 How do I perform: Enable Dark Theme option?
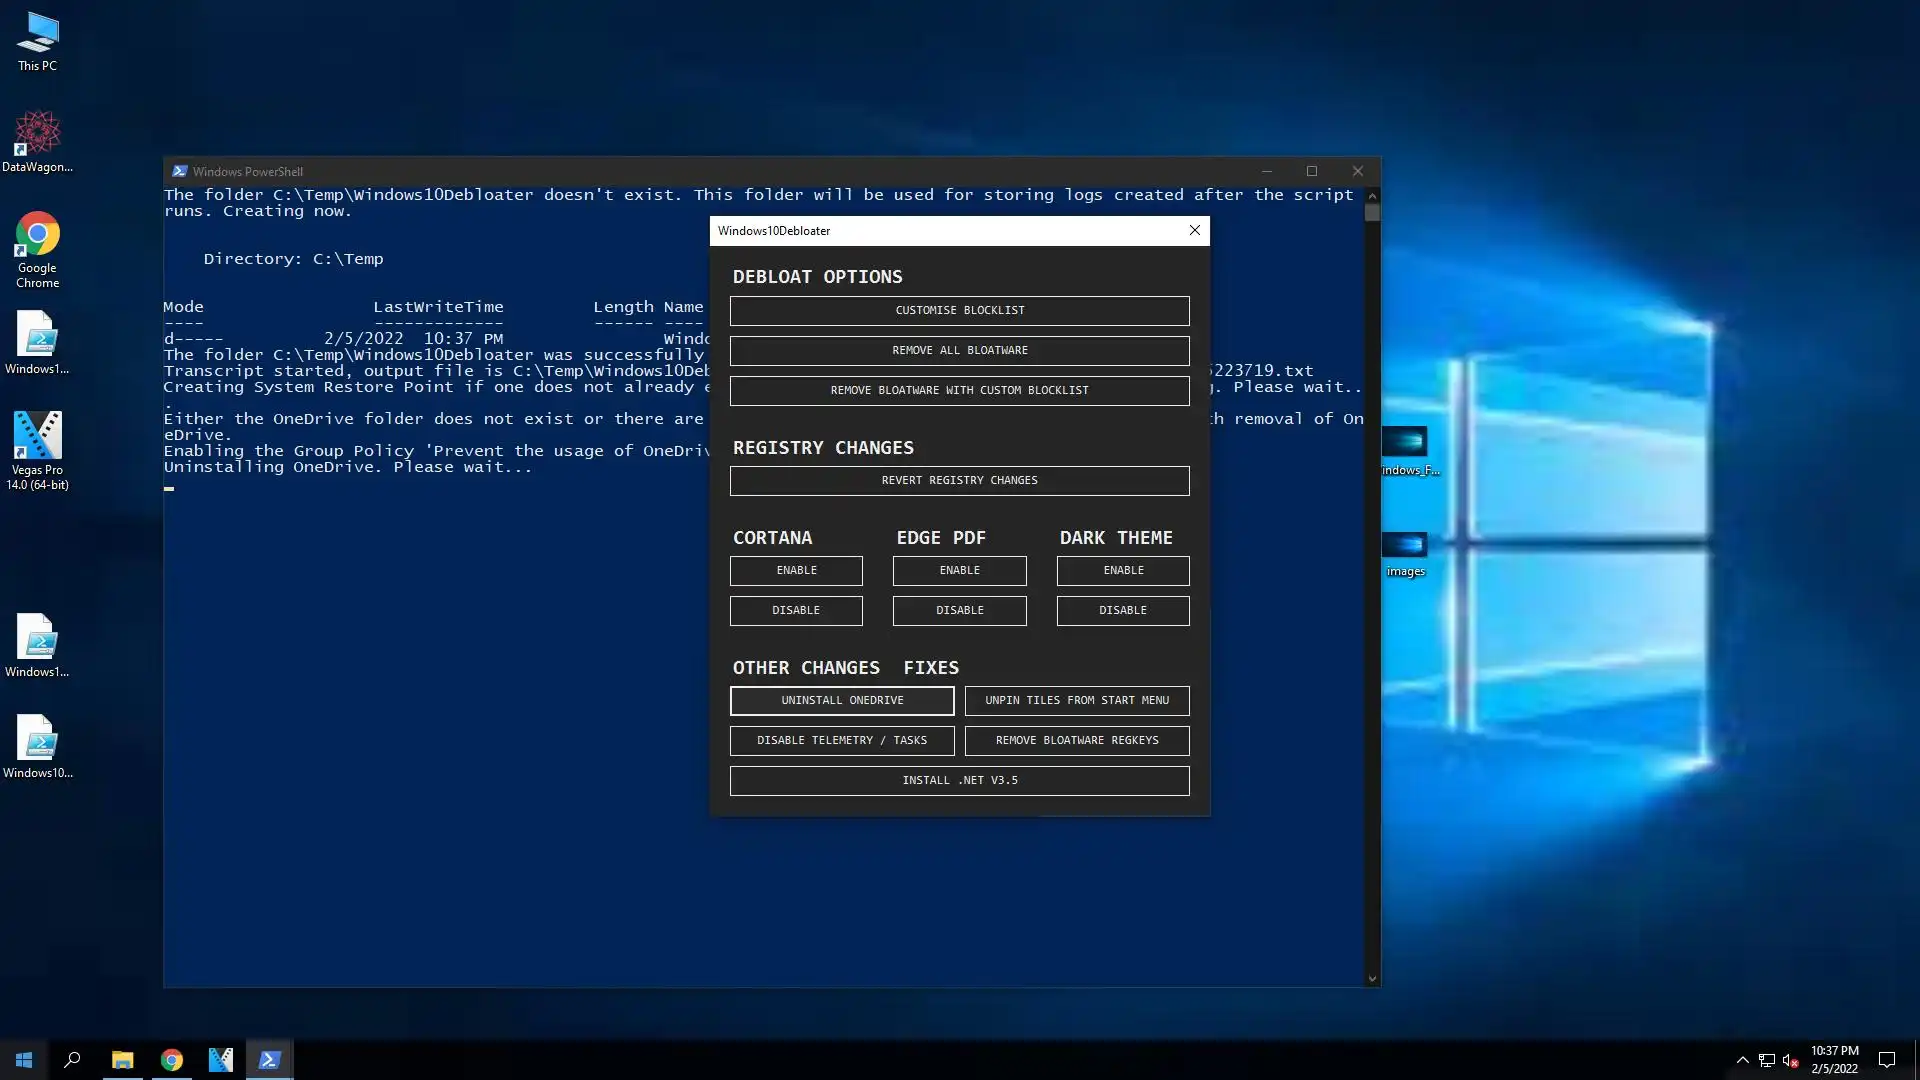click(x=1123, y=570)
